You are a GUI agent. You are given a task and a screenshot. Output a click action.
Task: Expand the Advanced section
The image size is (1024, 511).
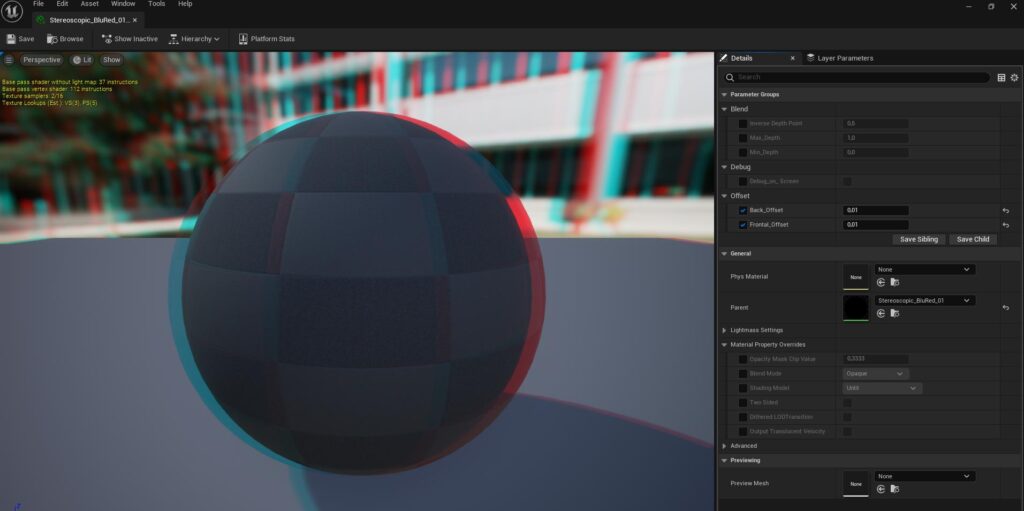click(724, 446)
